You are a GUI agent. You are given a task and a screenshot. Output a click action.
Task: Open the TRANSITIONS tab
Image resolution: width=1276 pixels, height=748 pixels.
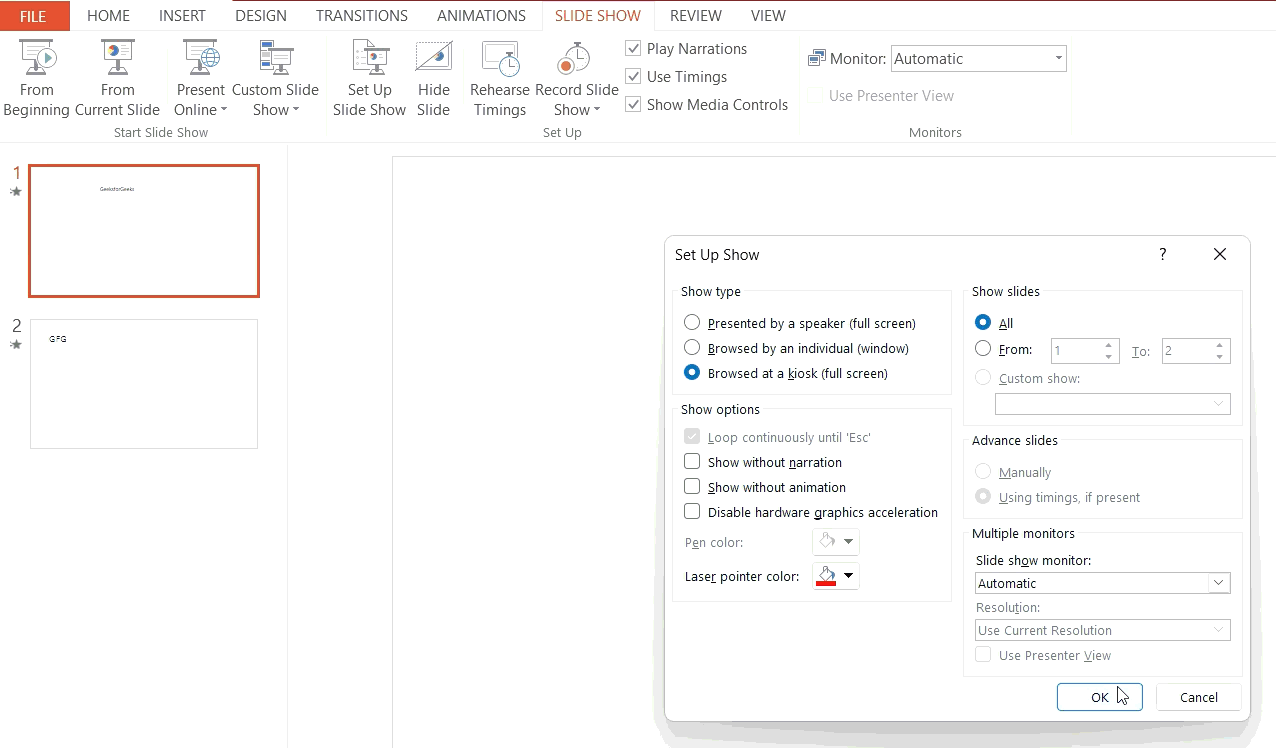tap(362, 16)
